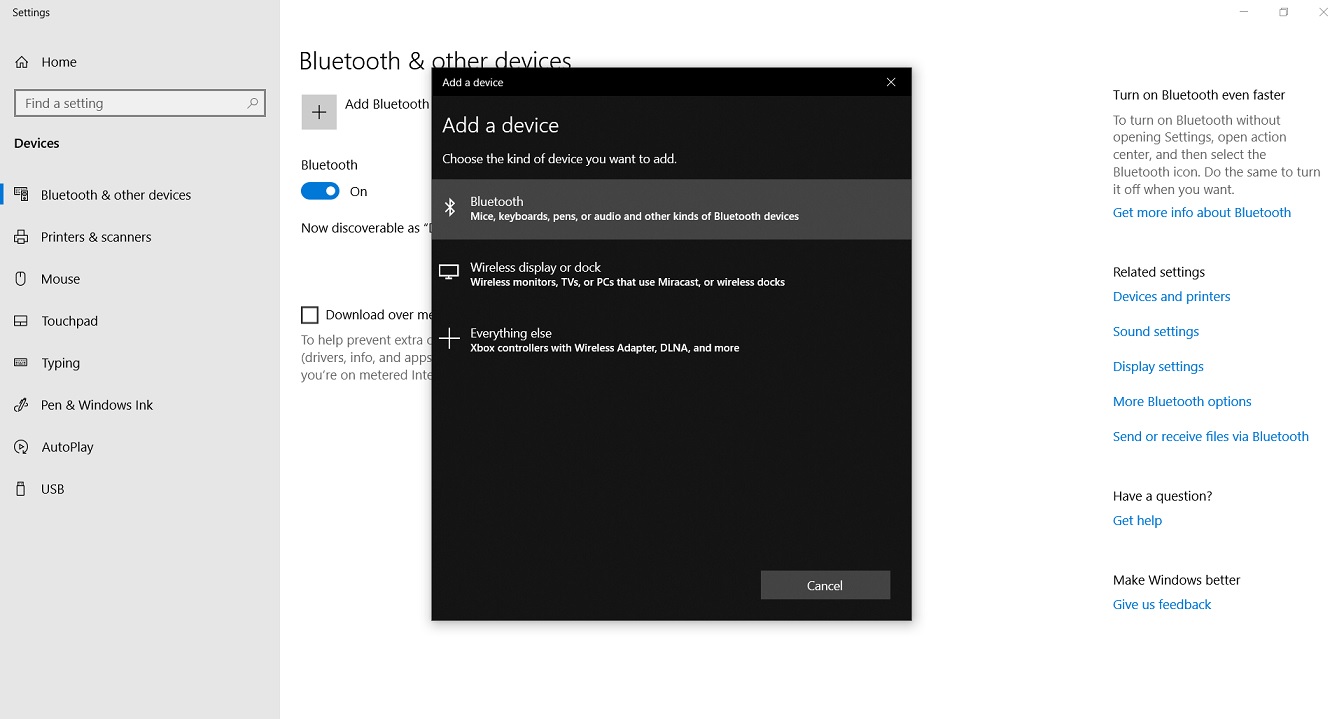This screenshot has width=1344, height=719.
Task: Click 'Wireless monitors, TVs, or PCs' description text
Action: (628, 282)
